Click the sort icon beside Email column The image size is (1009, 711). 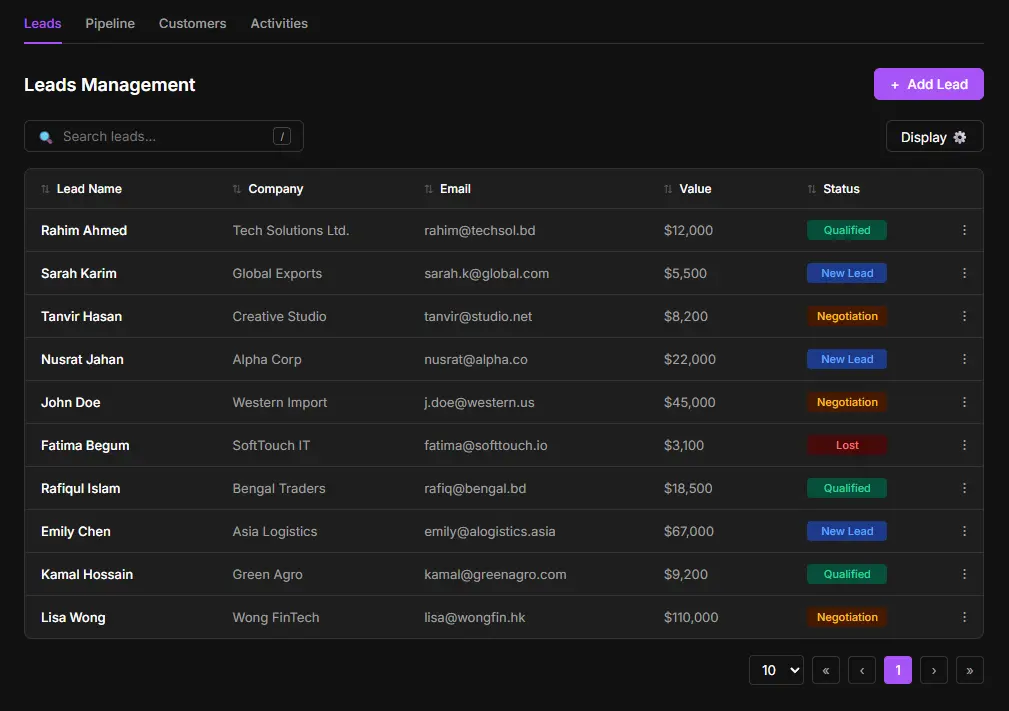tap(430, 188)
